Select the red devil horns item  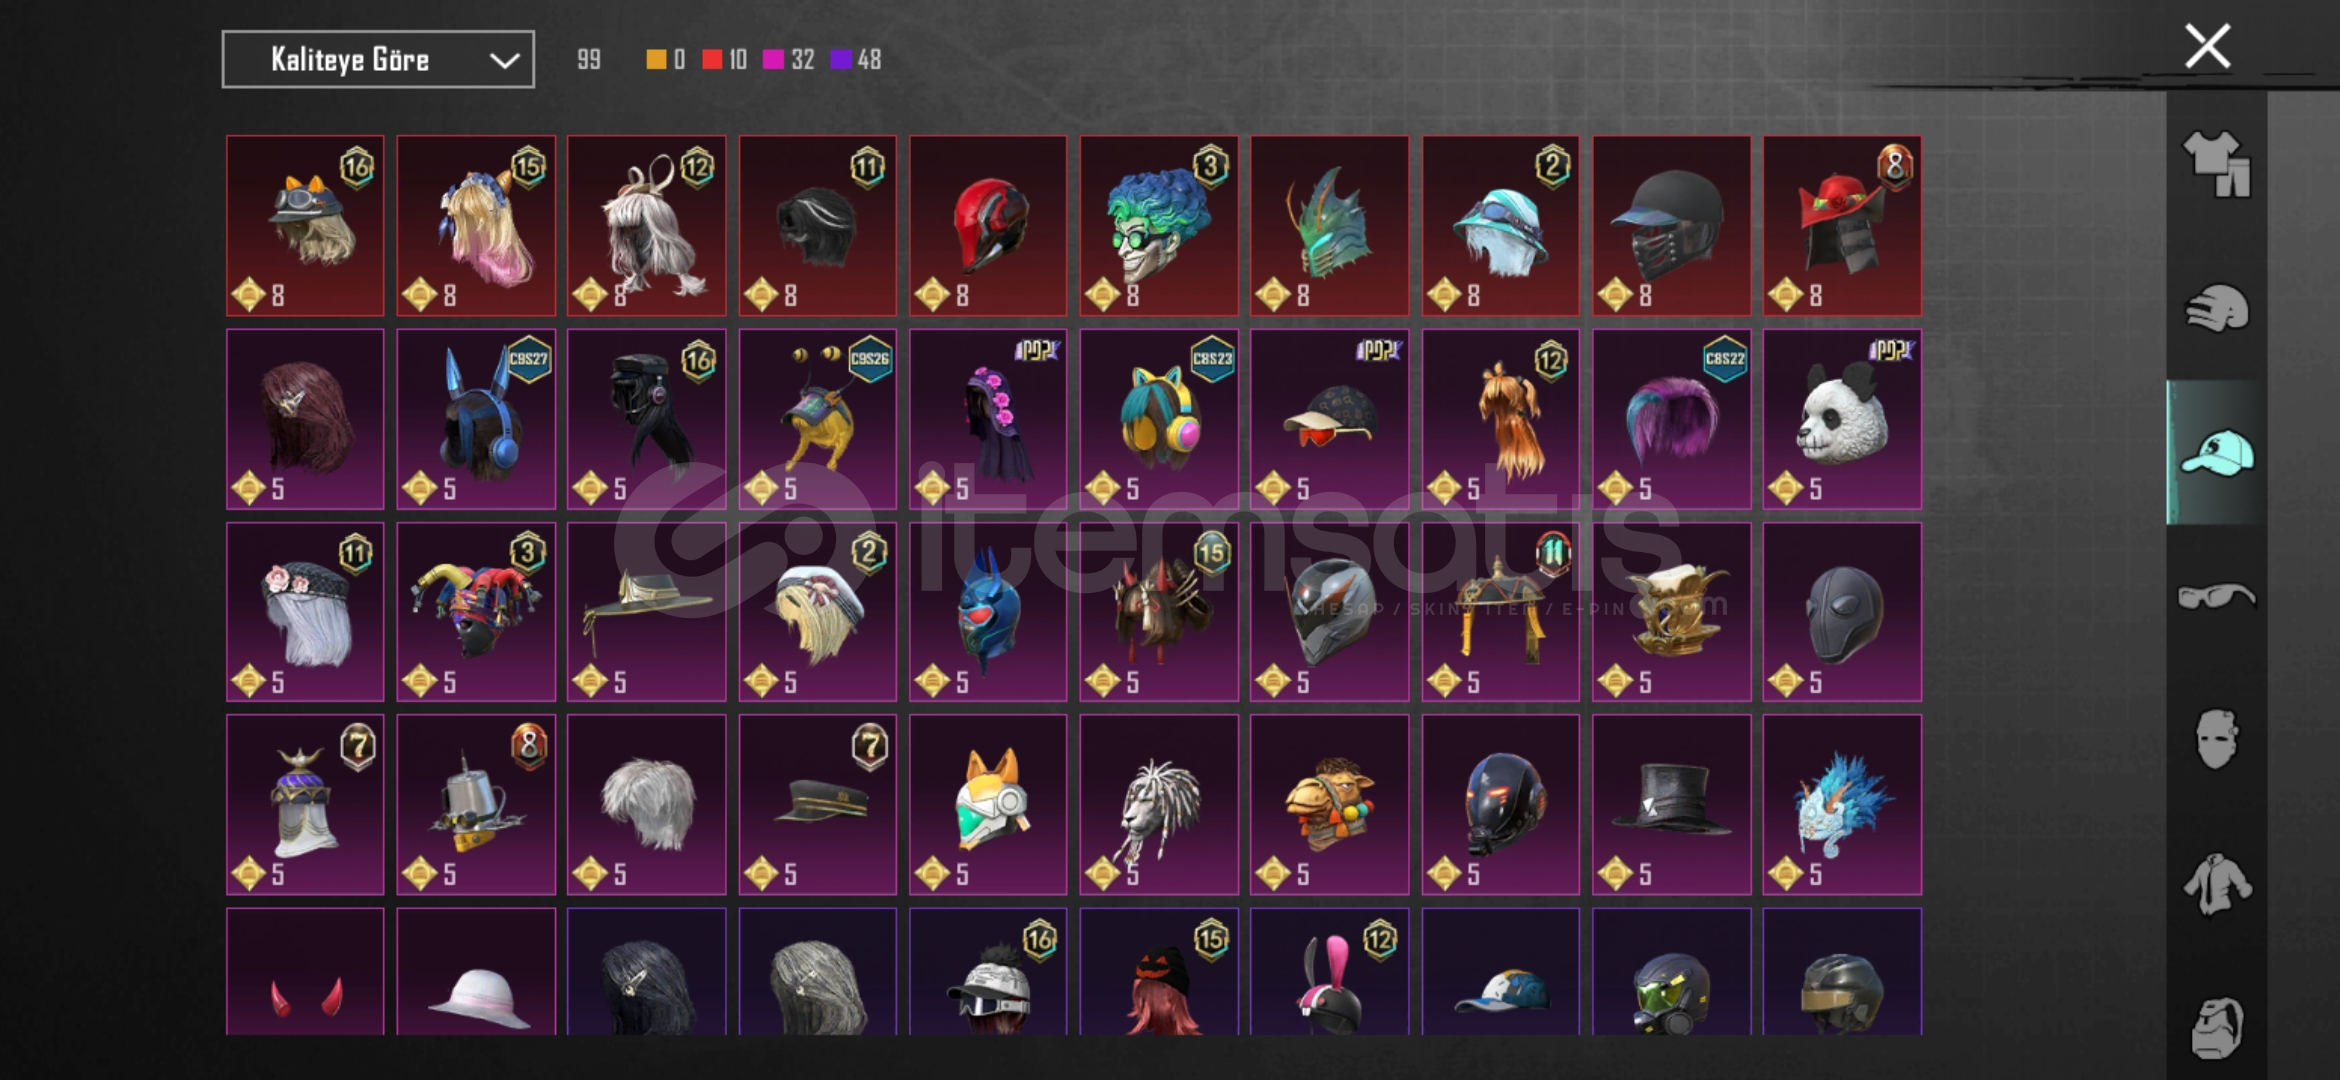click(x=305, y=971)
